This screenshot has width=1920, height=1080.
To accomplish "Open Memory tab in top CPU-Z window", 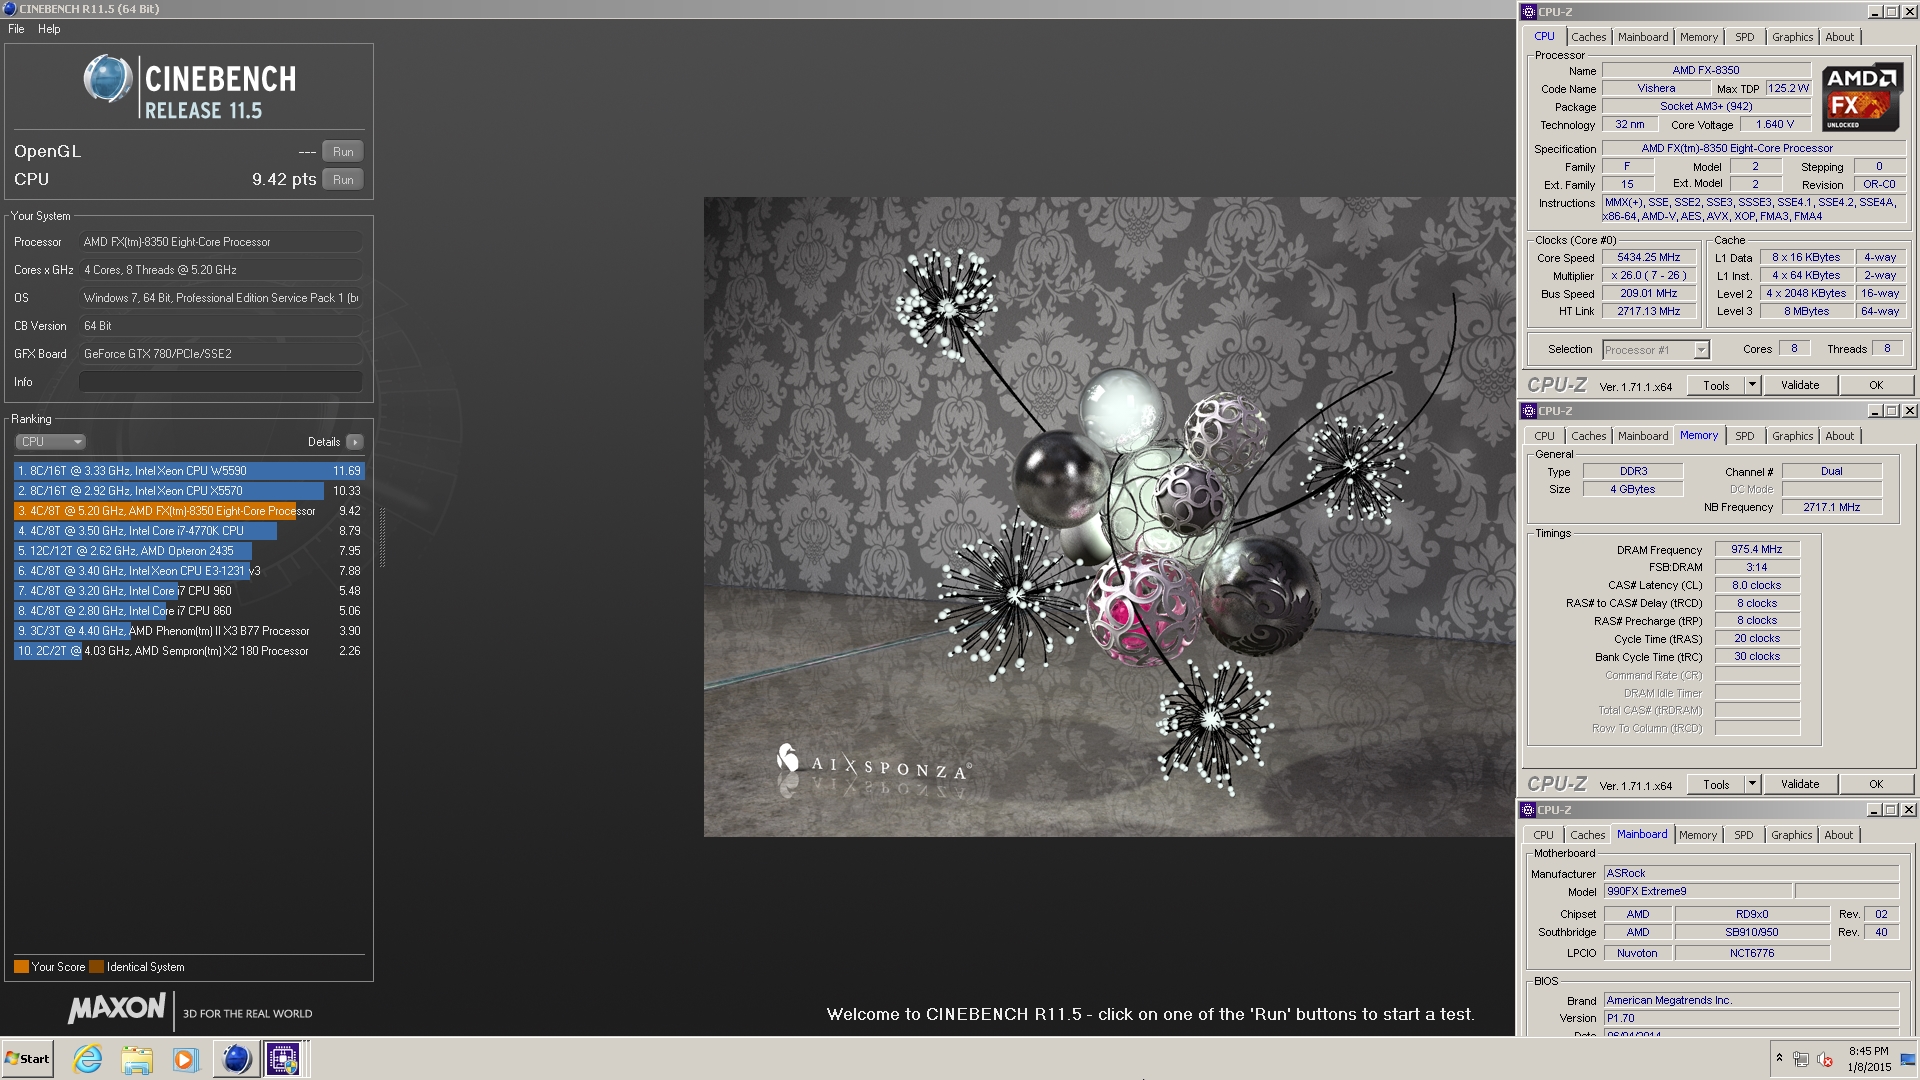I will click(x=1699, y=37).
